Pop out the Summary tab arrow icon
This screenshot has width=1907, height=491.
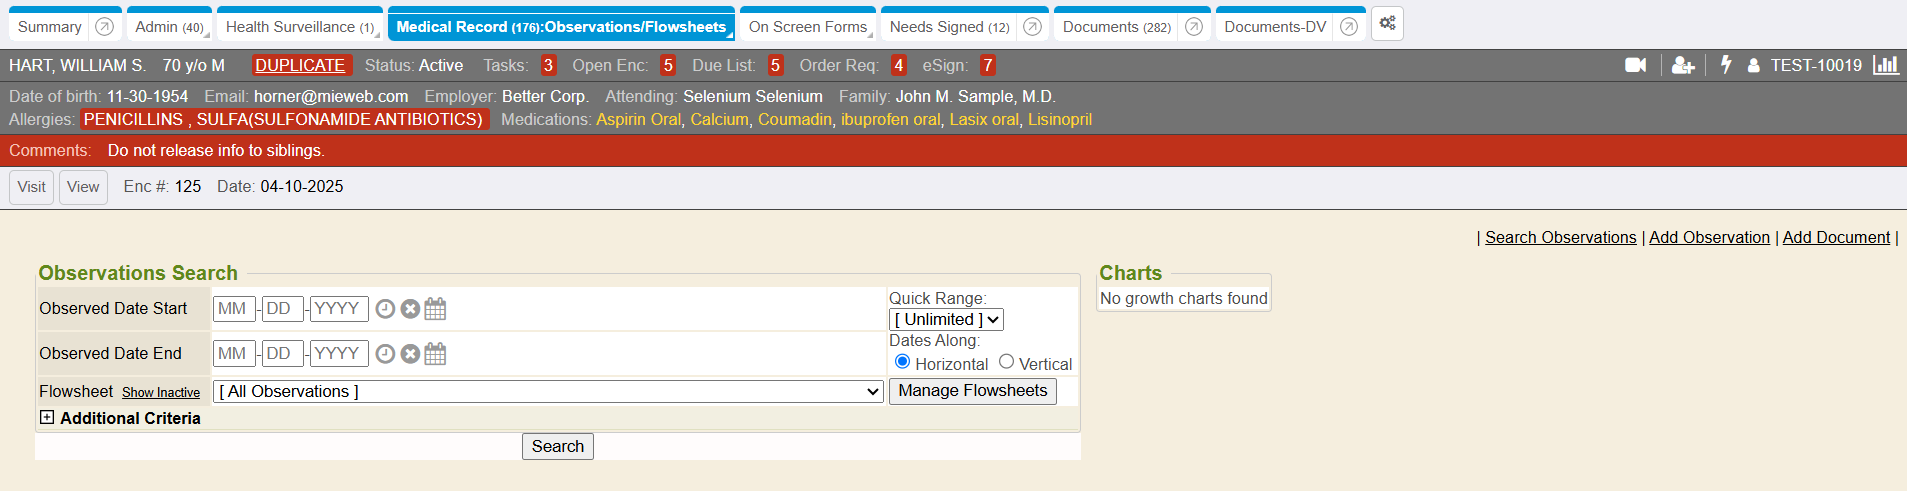click(x=104, y=27)
